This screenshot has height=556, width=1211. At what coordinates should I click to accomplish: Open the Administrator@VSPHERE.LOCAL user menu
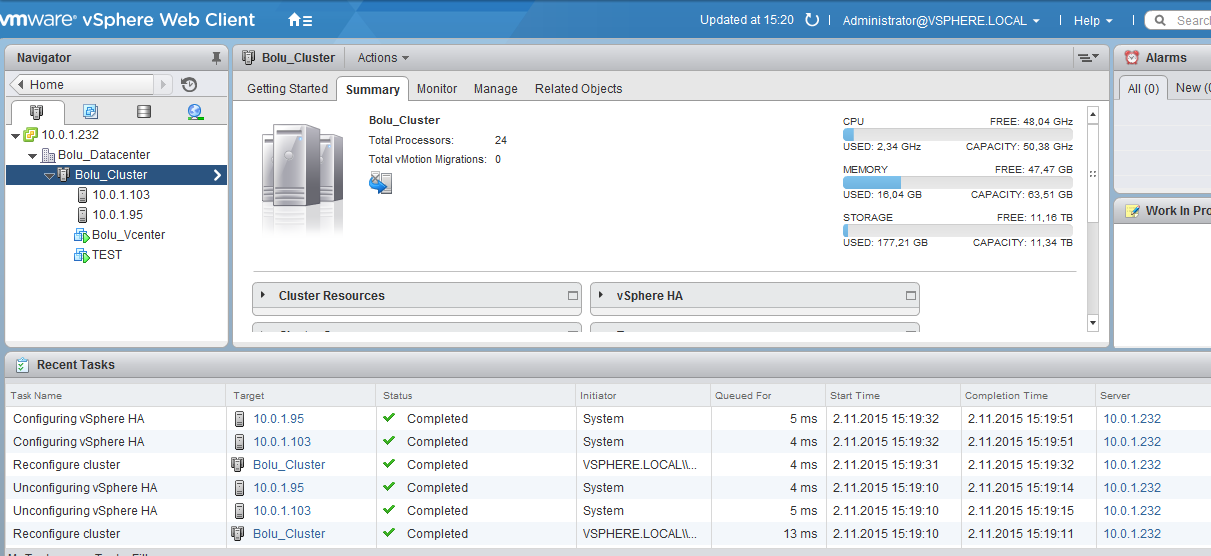pyautogui.click(x=941, y=20)
